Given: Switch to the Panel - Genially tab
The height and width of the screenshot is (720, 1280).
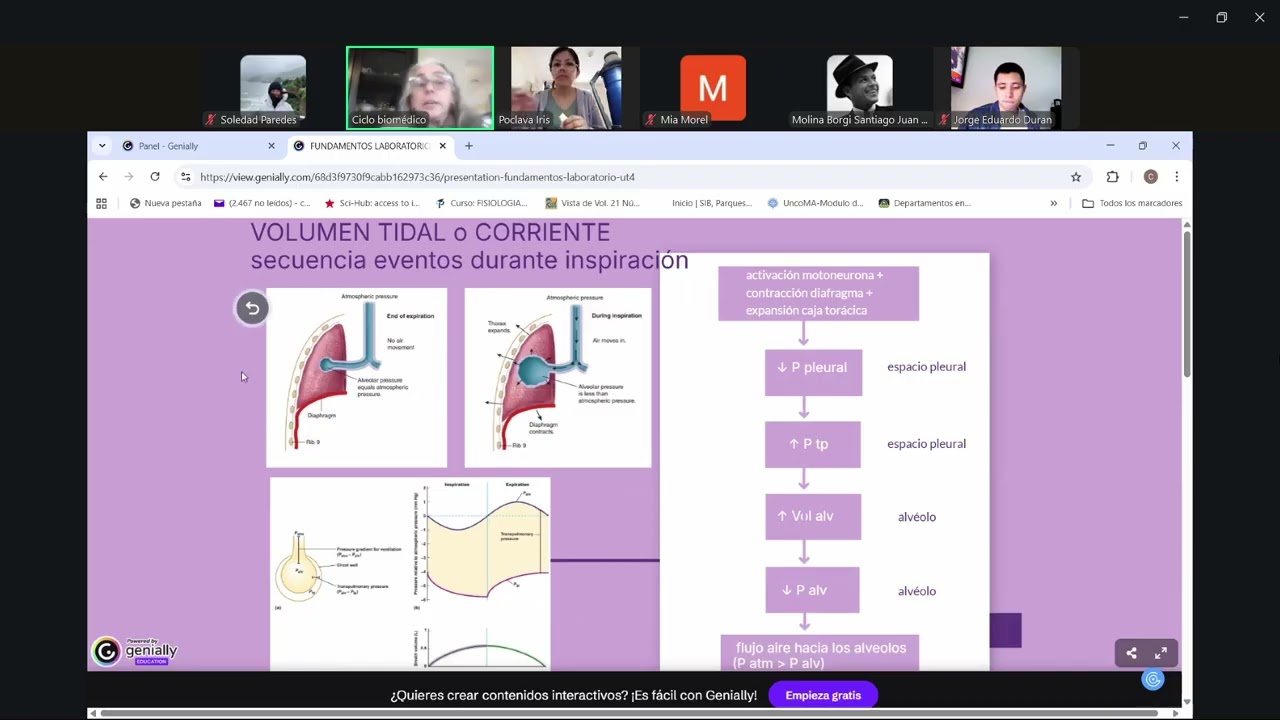Looking at the screenshot, I should click(x=198, y=146).
